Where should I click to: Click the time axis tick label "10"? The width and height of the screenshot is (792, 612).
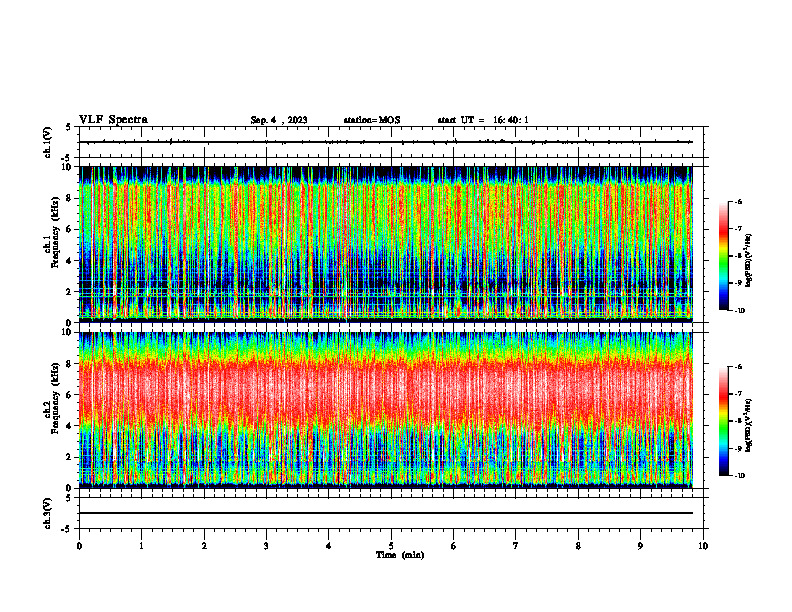(703, 546)
